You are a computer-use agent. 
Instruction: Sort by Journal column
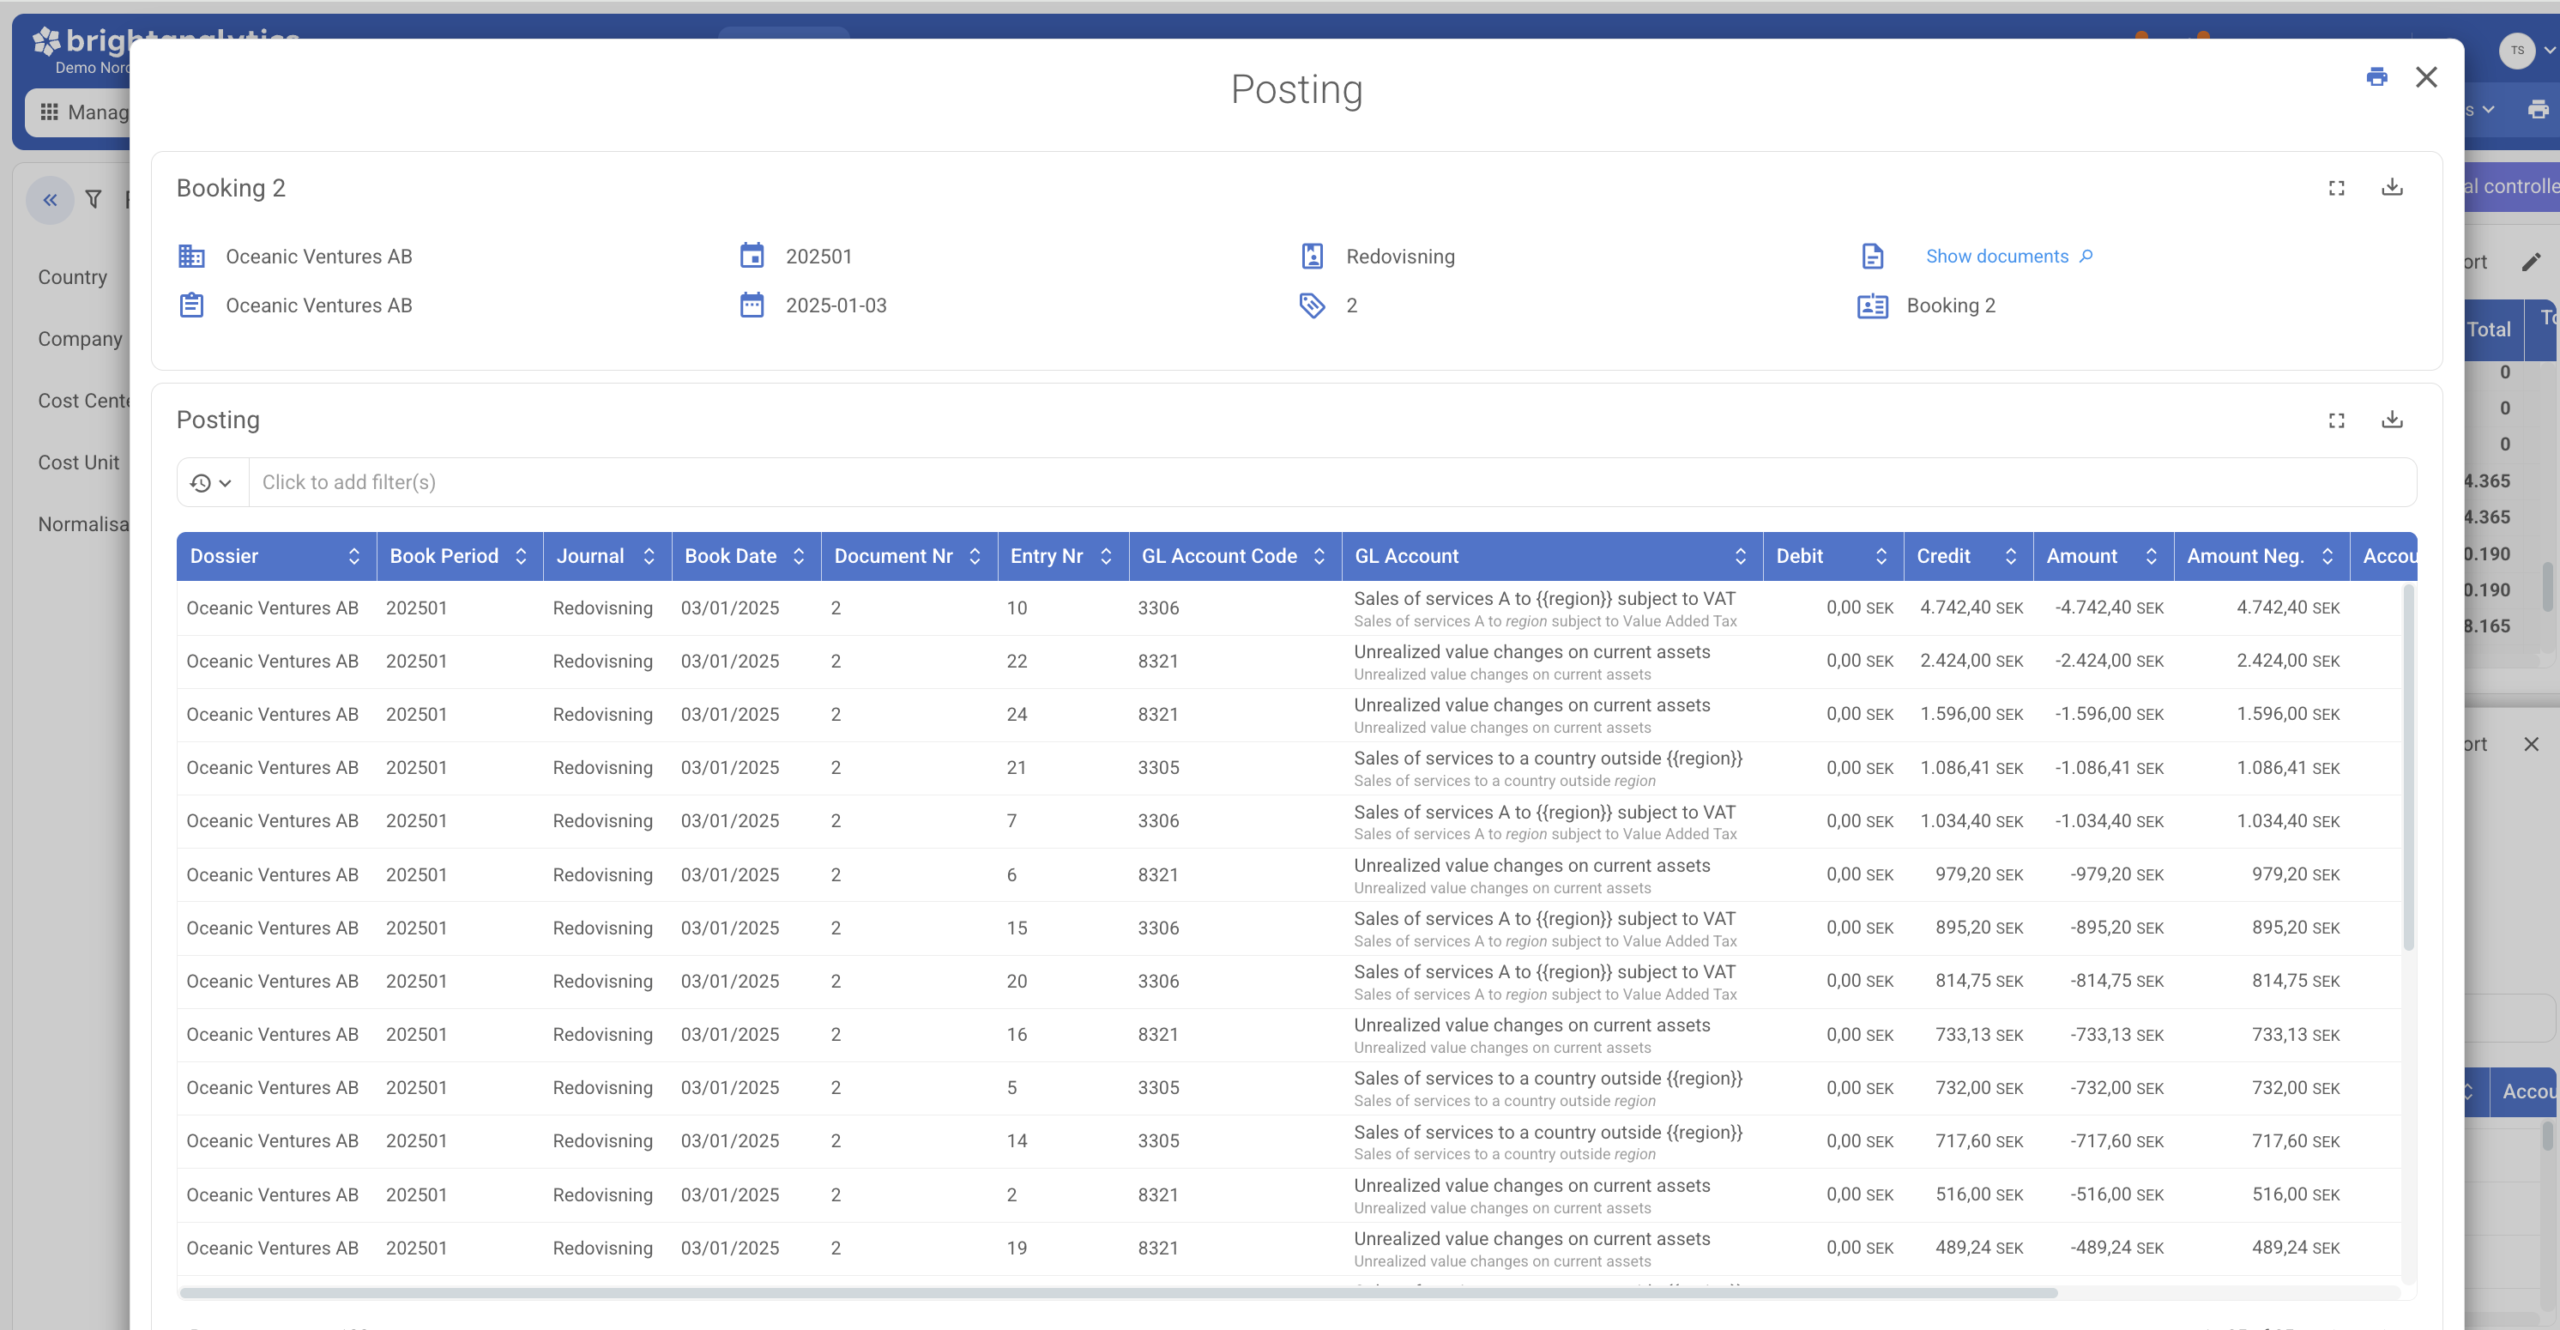coord(648,557)
